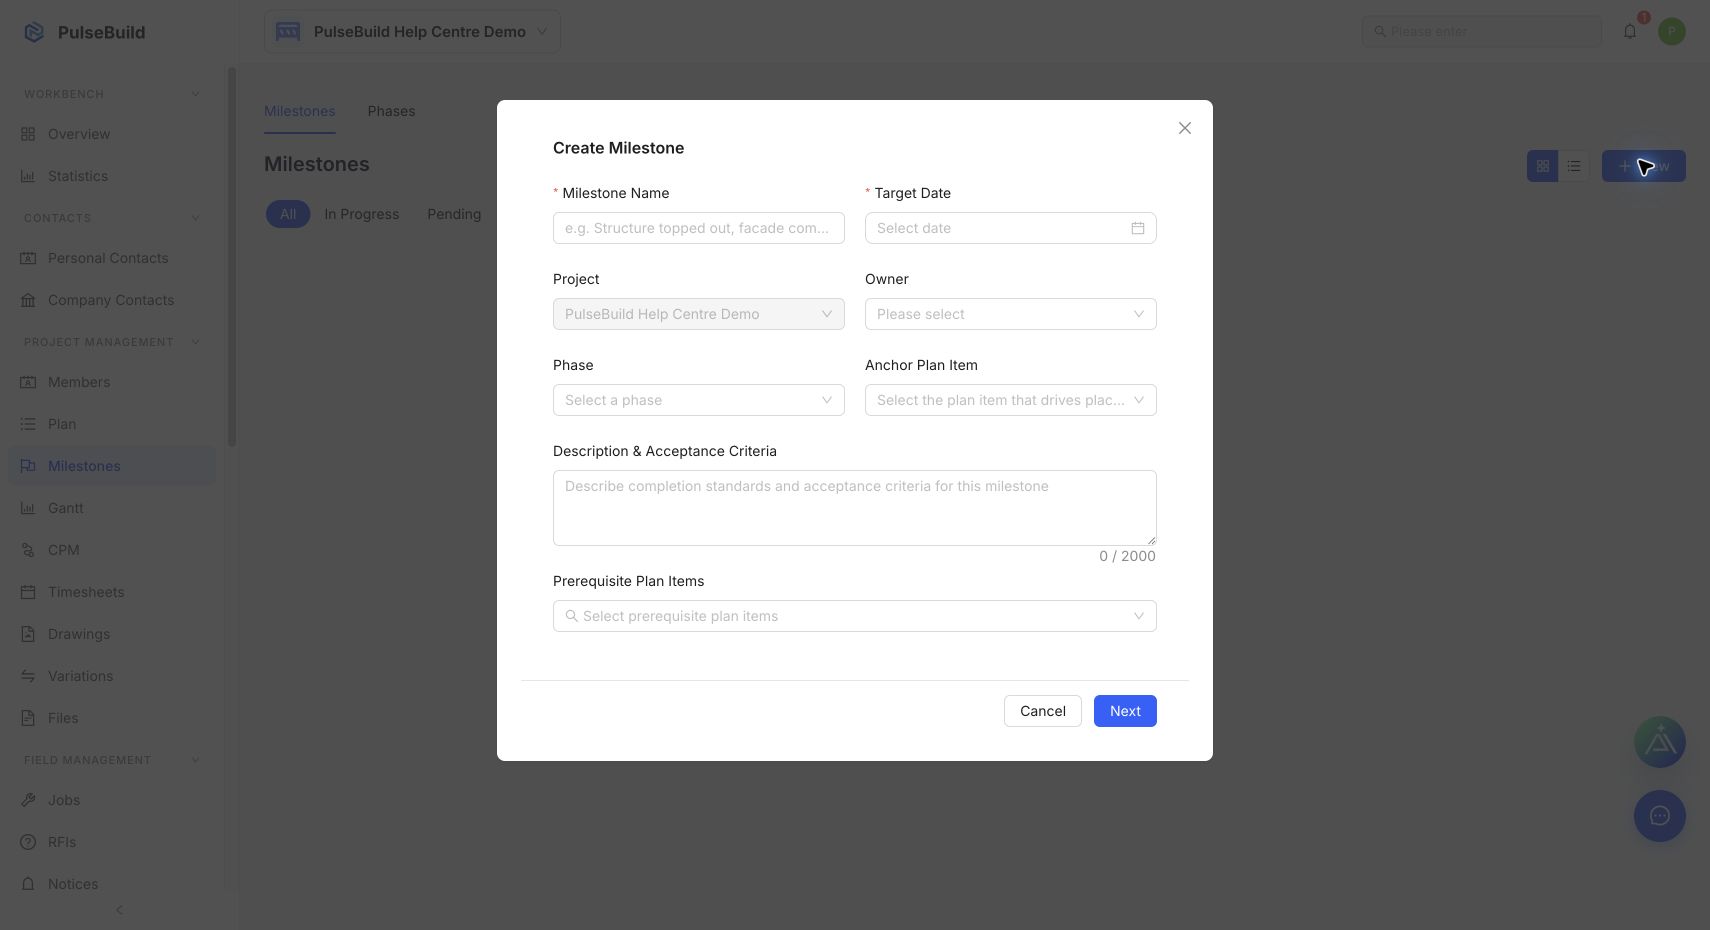Open Timesheets in the sidebar
Image resolution: width=1710 pixels, height=930 pixels.
point(112,592)
